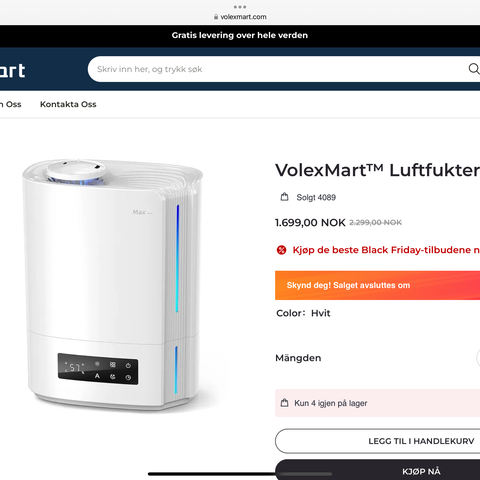The width and height of the screenshot is (480, 480).
Task: Open the Kontakta Oss menu item
Action: click(68, 104)
